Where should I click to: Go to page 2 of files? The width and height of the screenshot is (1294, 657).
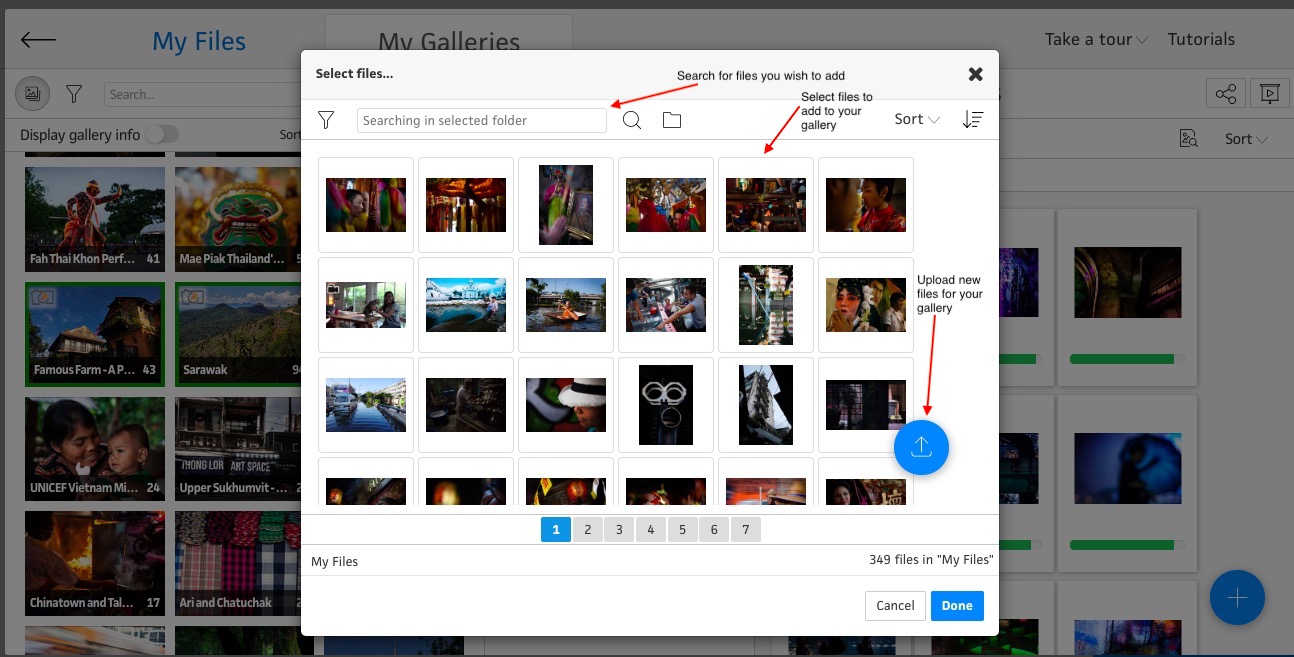tap(588, 530)
